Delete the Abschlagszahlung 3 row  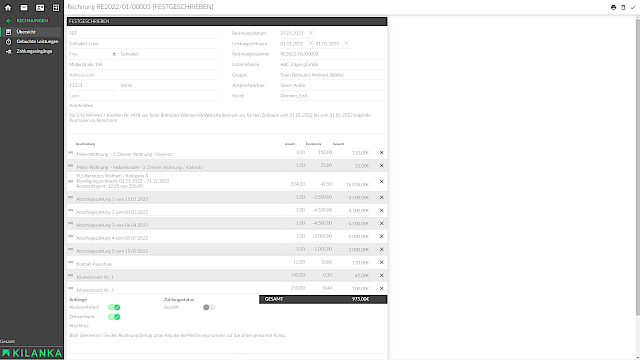click(x=382, y=224)
